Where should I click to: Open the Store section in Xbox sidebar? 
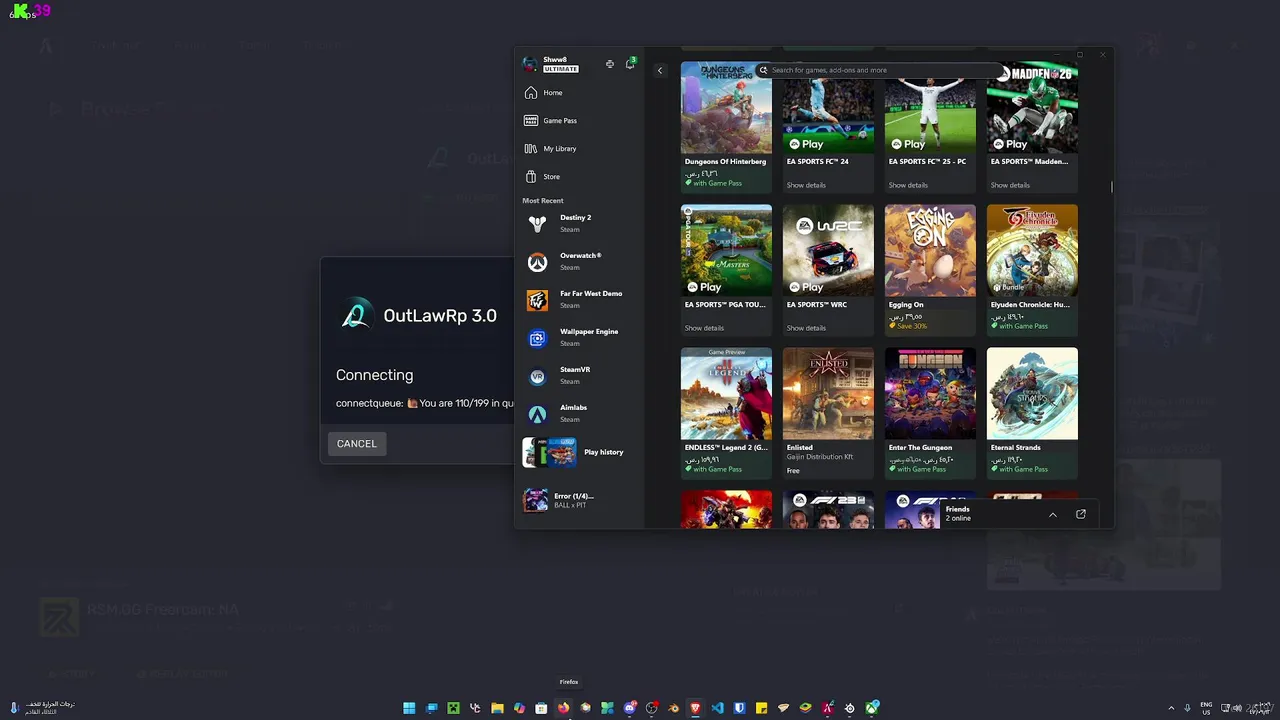coord(580,177)
